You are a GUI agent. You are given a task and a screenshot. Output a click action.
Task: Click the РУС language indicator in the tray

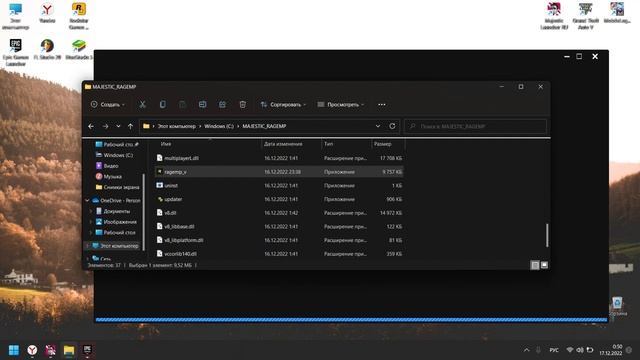554,350
